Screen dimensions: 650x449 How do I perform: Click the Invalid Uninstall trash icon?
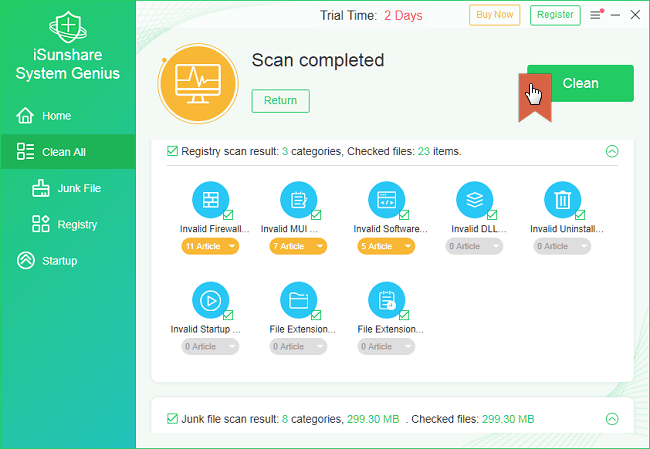(562, 199)
